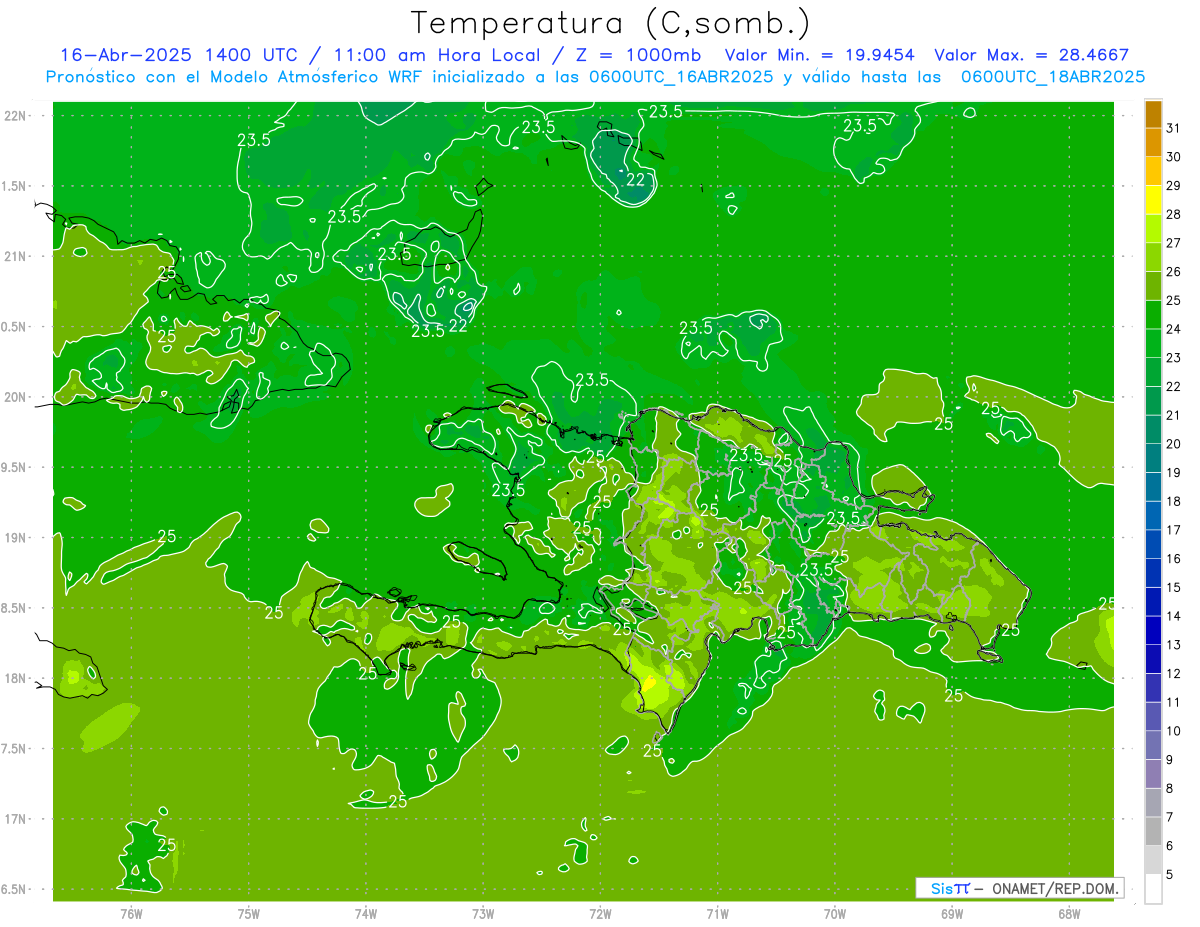Click the legend scale value '18'

click(x=1174, y=501)
